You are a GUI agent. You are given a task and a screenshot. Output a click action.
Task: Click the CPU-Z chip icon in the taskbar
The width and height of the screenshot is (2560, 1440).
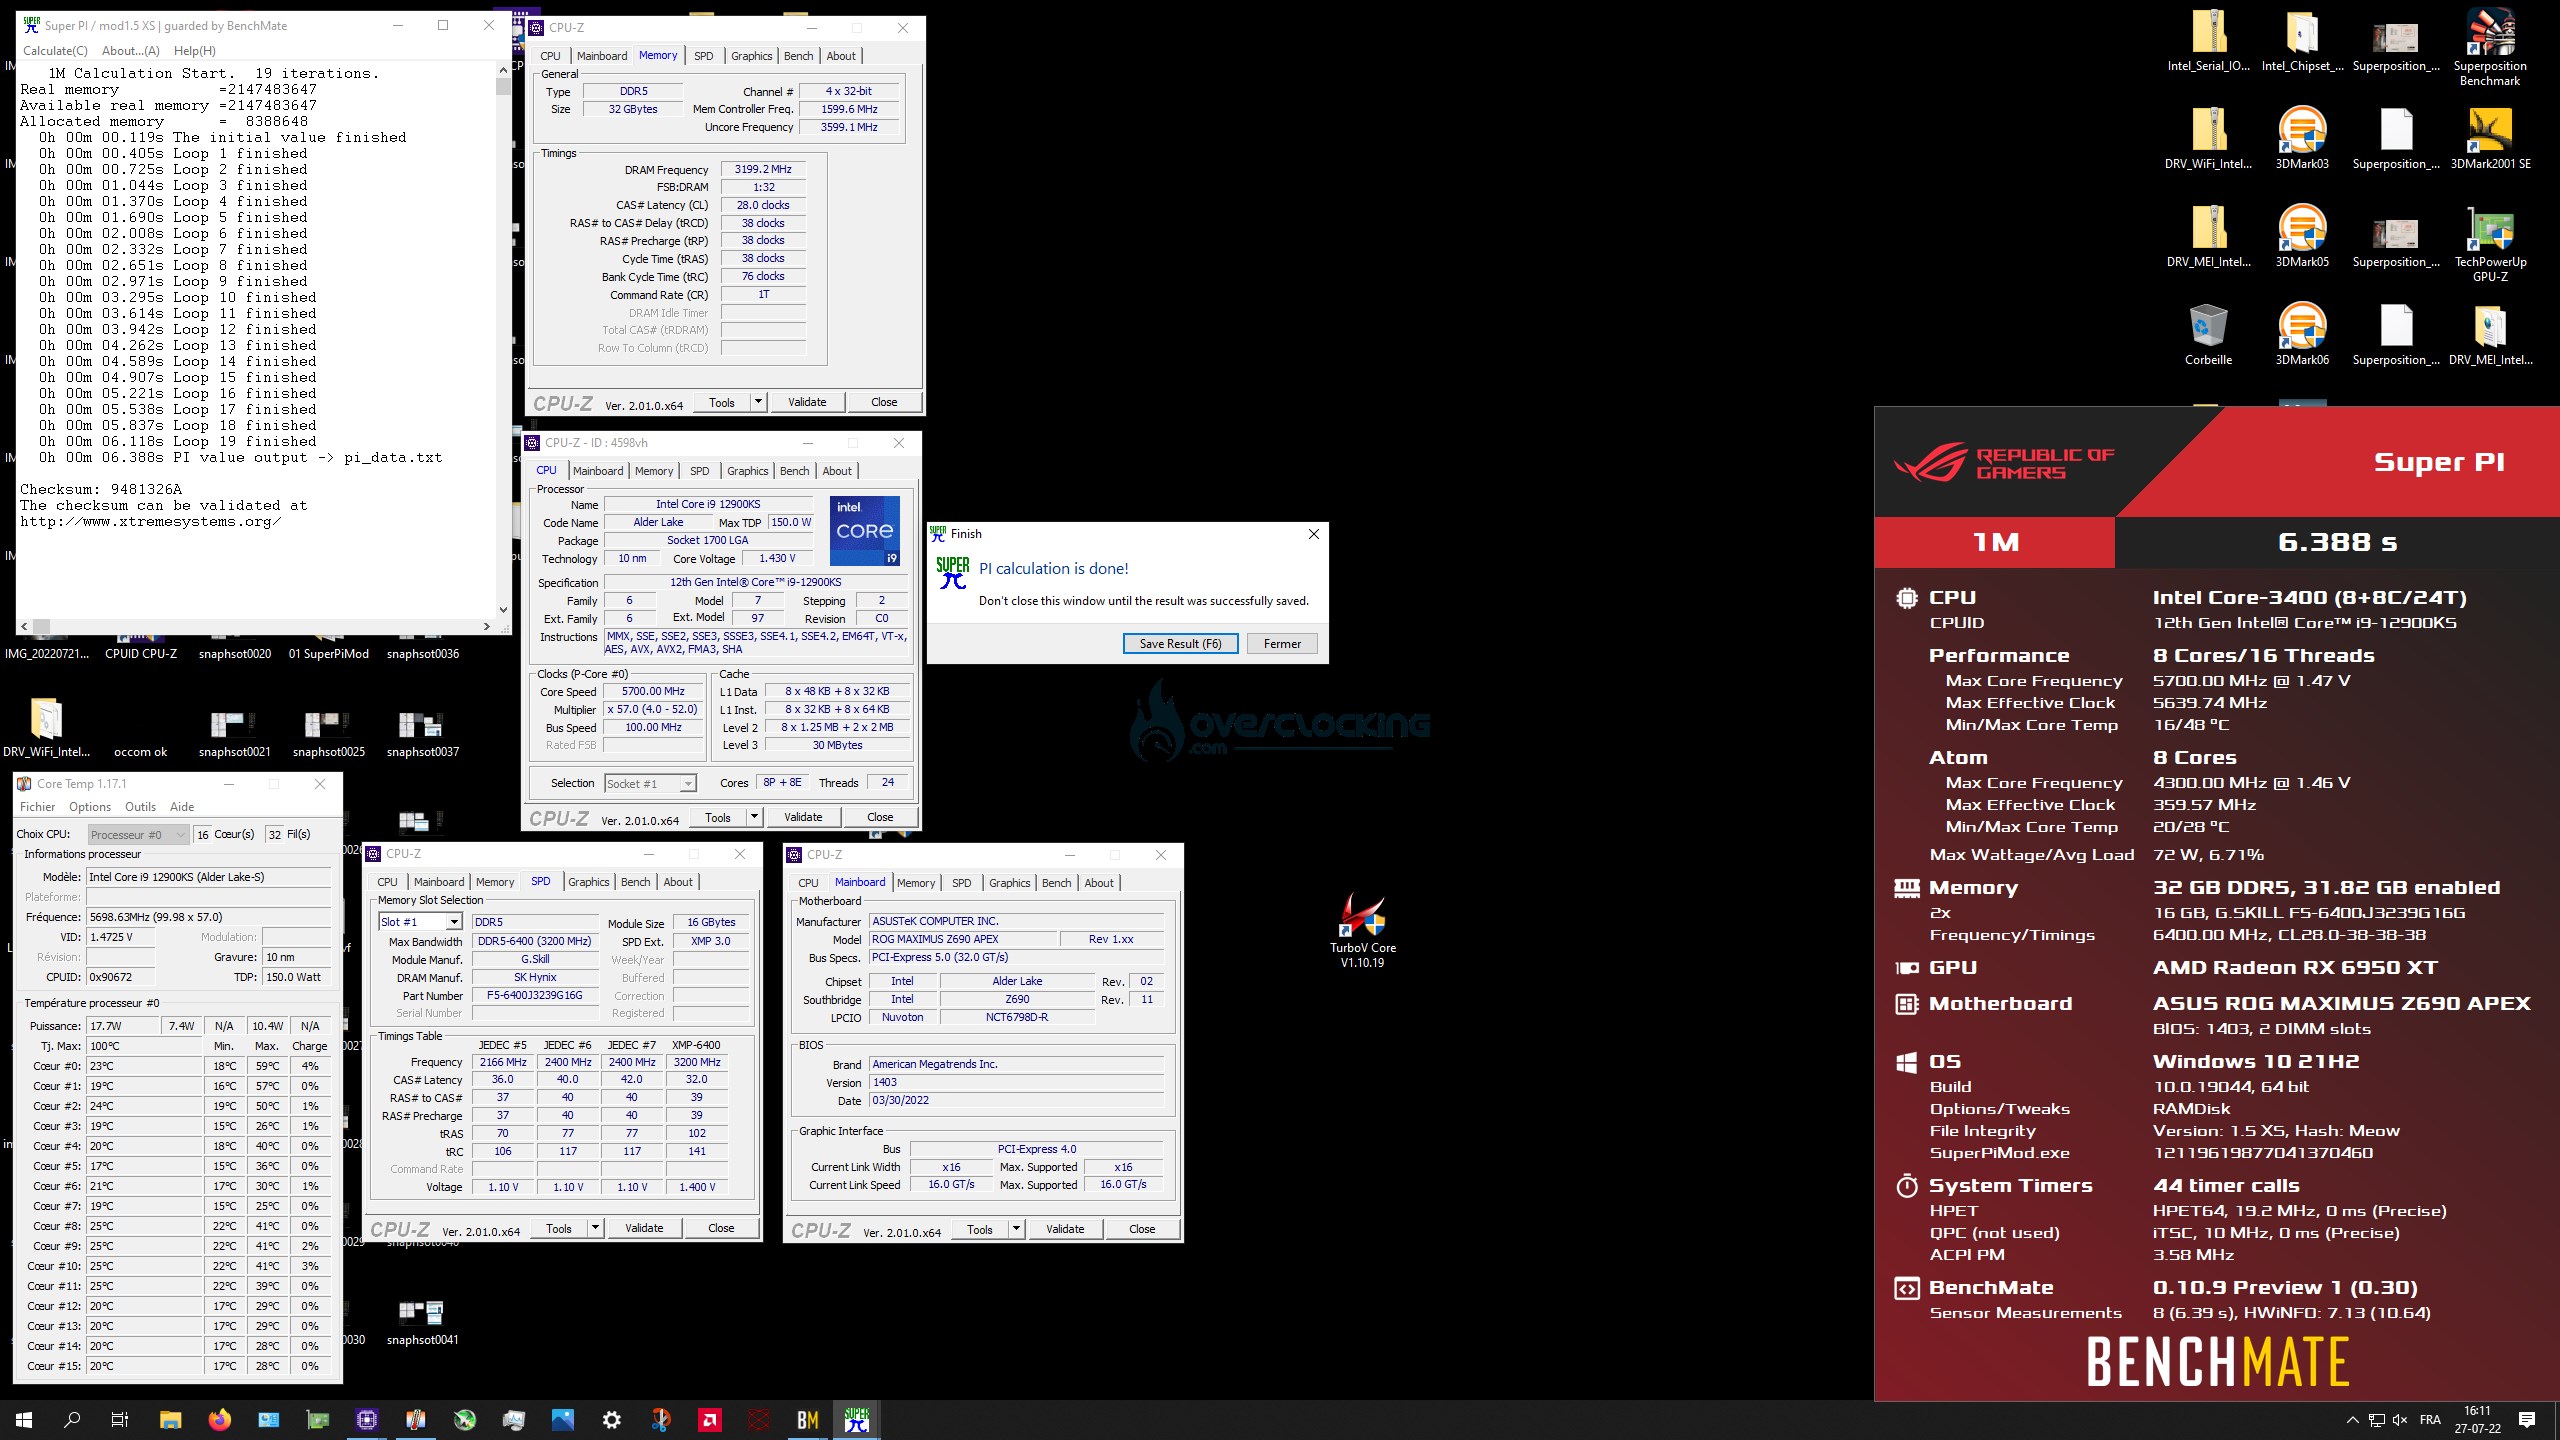pos(366,1420)
